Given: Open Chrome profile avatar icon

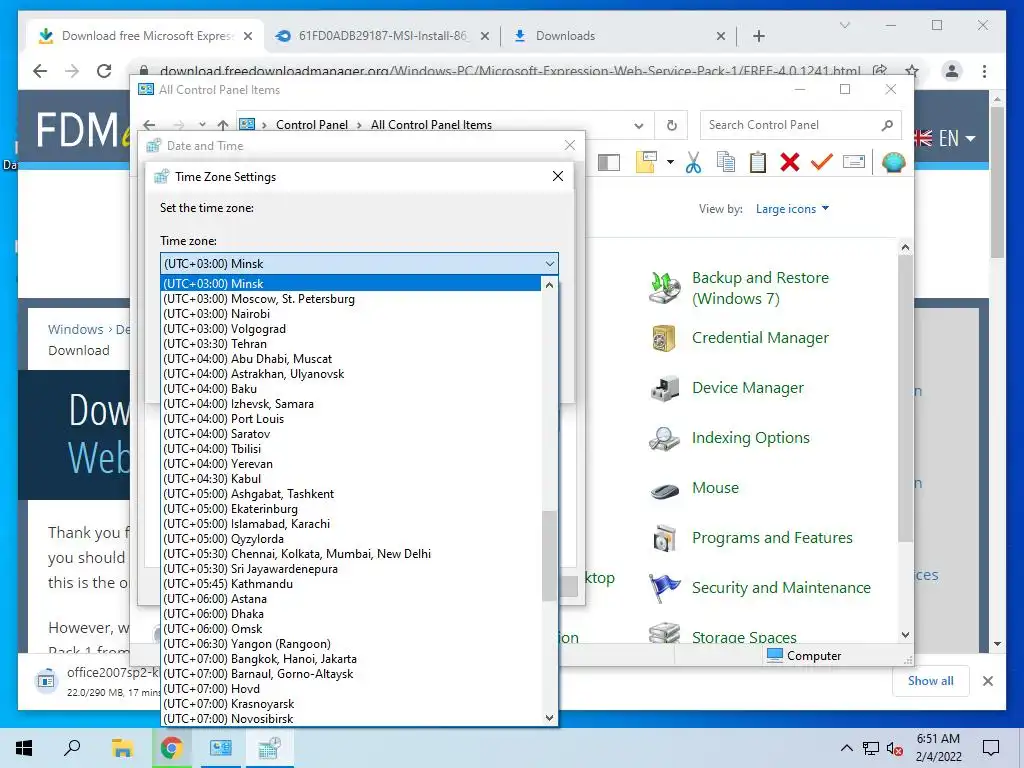Looking at the screenshot, I should (952, 71).
